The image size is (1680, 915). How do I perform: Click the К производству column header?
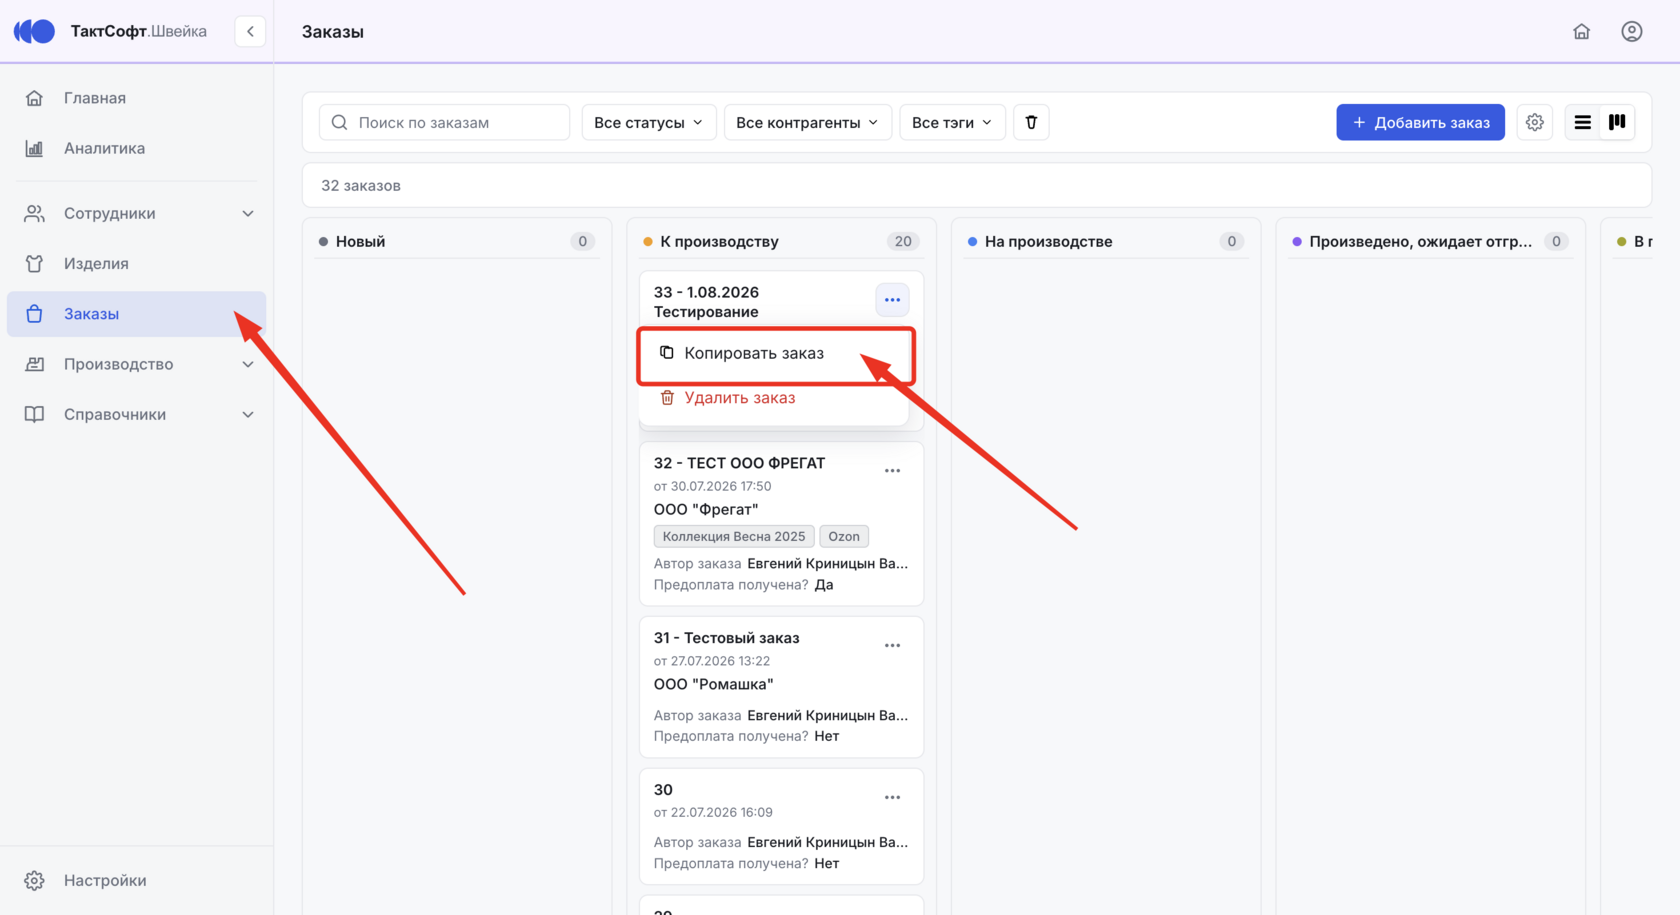click(781, 241)
